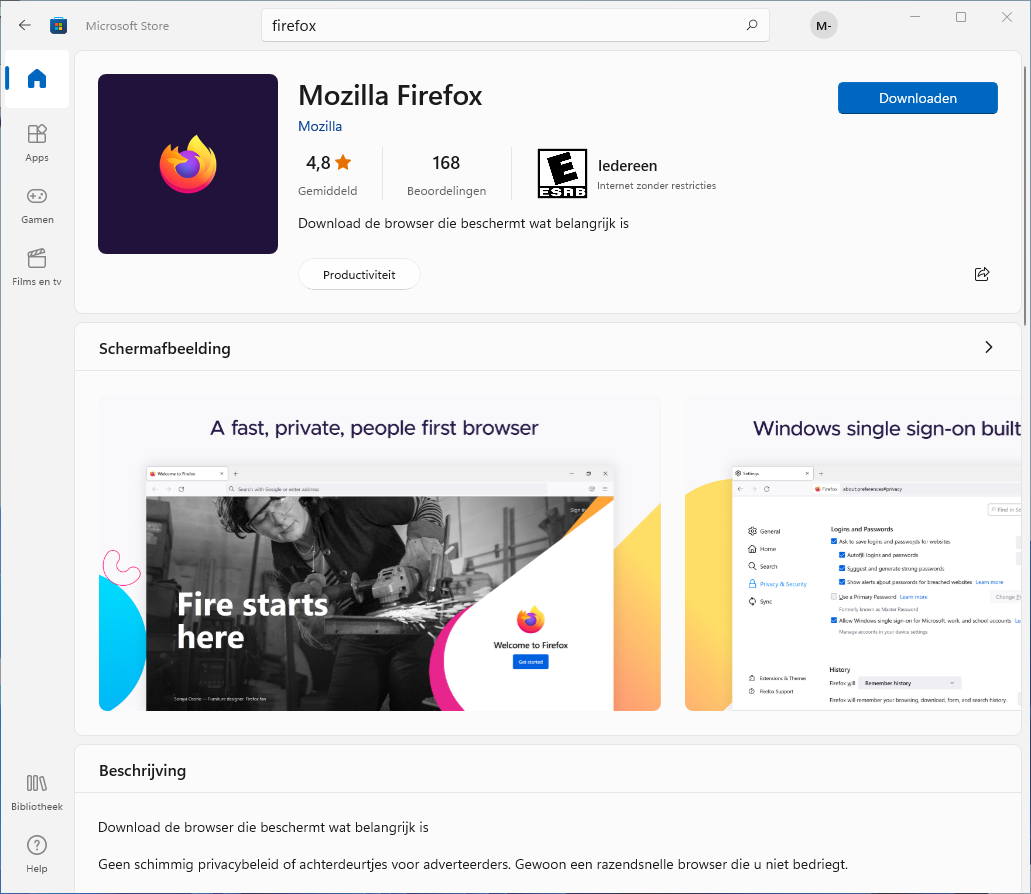Open the Mozilla publisher link
Viewport: 1031px width, 894px height.
coord(320,126)
